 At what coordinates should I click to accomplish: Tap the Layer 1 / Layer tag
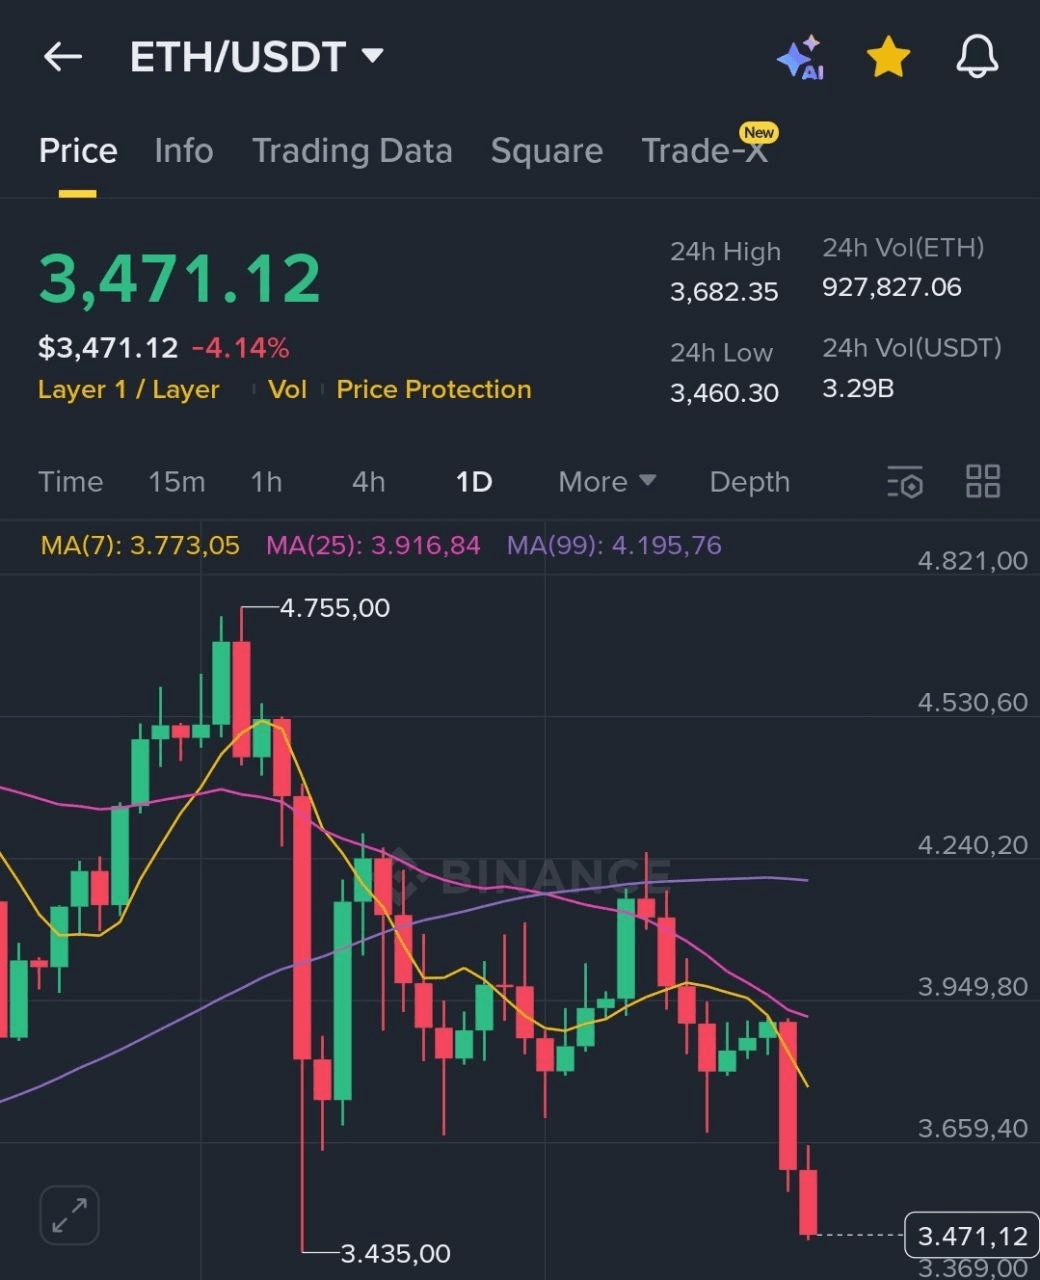point(128,389)
